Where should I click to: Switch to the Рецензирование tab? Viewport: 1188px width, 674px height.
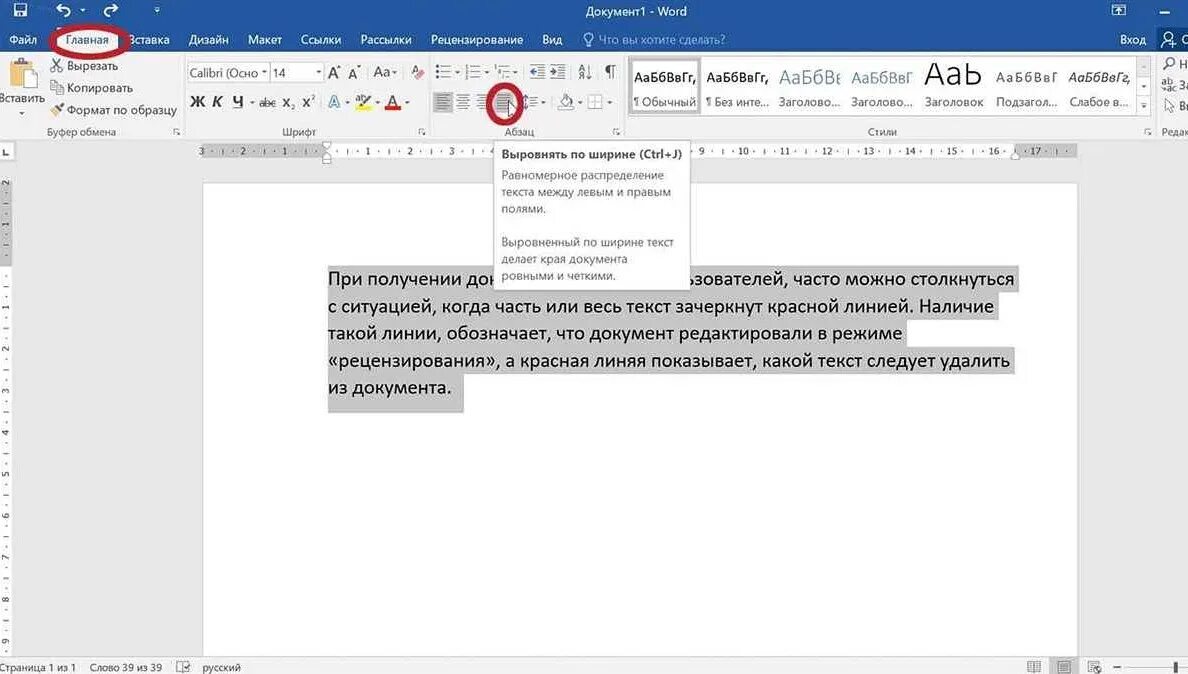coord(477,39)
